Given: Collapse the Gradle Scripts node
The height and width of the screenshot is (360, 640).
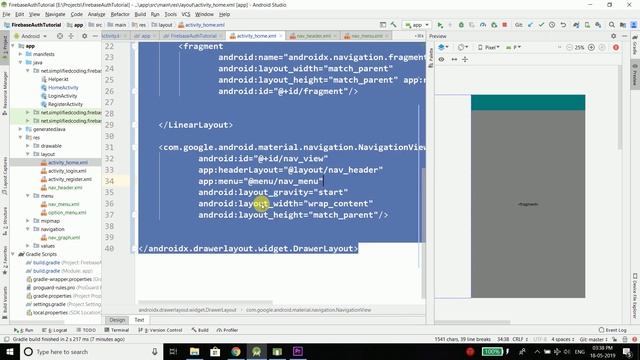Looking at the screenshot, I should point(13,254).
